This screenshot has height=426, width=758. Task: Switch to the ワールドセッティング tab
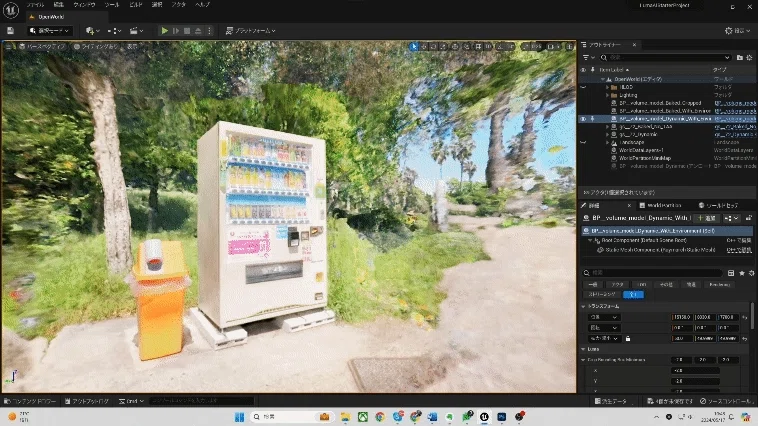[718, 206]
